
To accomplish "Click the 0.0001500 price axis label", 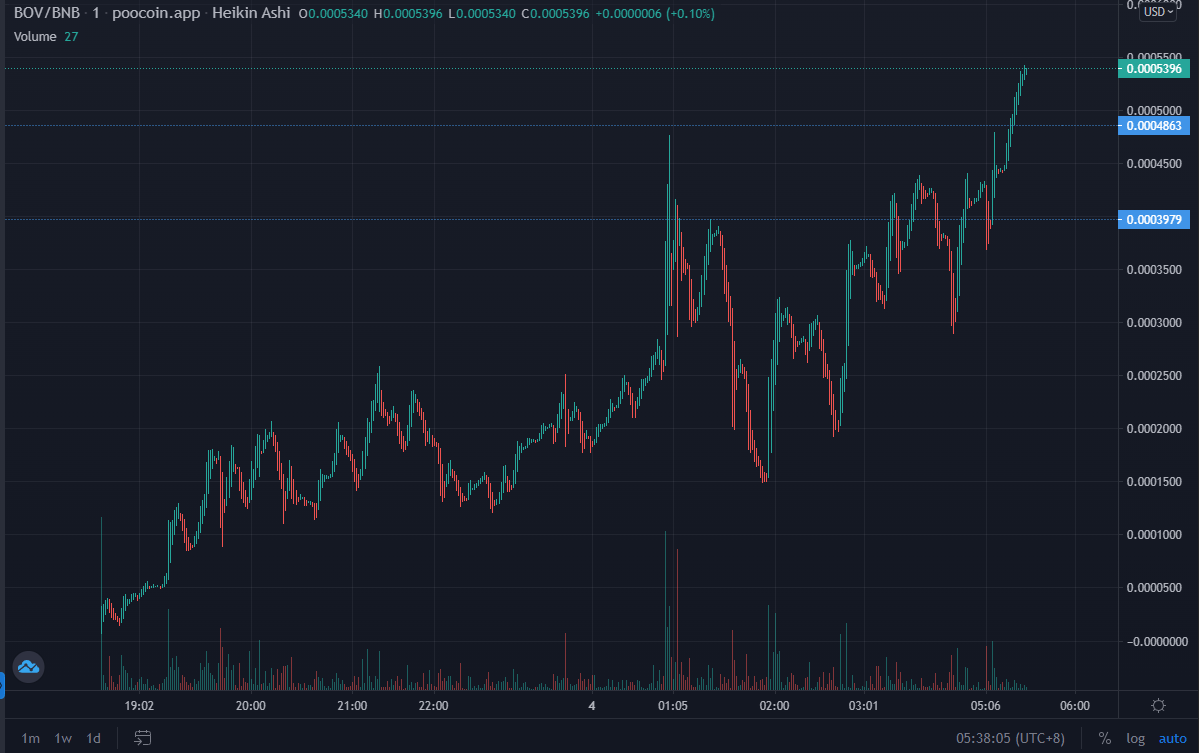I will pyautogui.click(x=1154, y=482).
